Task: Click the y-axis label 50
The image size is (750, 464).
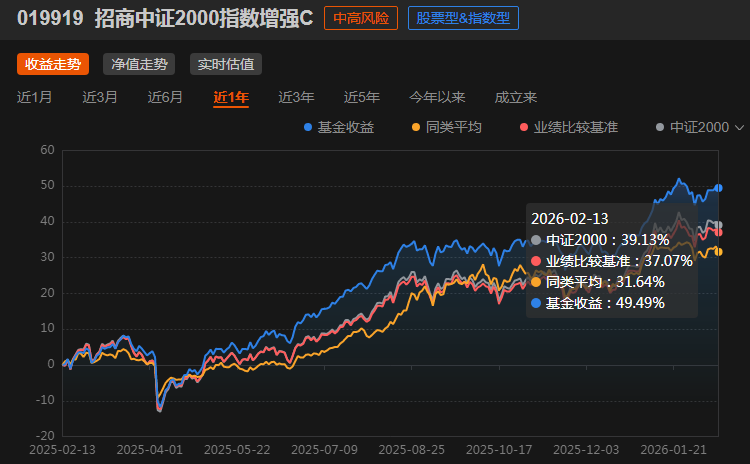Action: point(47,186)
